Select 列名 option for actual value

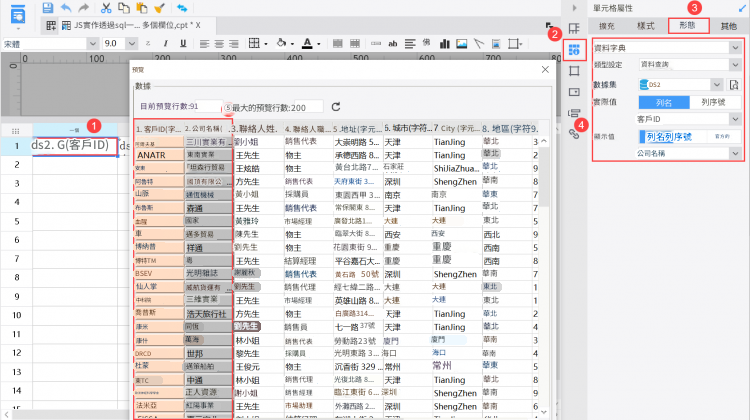point(664,102)
